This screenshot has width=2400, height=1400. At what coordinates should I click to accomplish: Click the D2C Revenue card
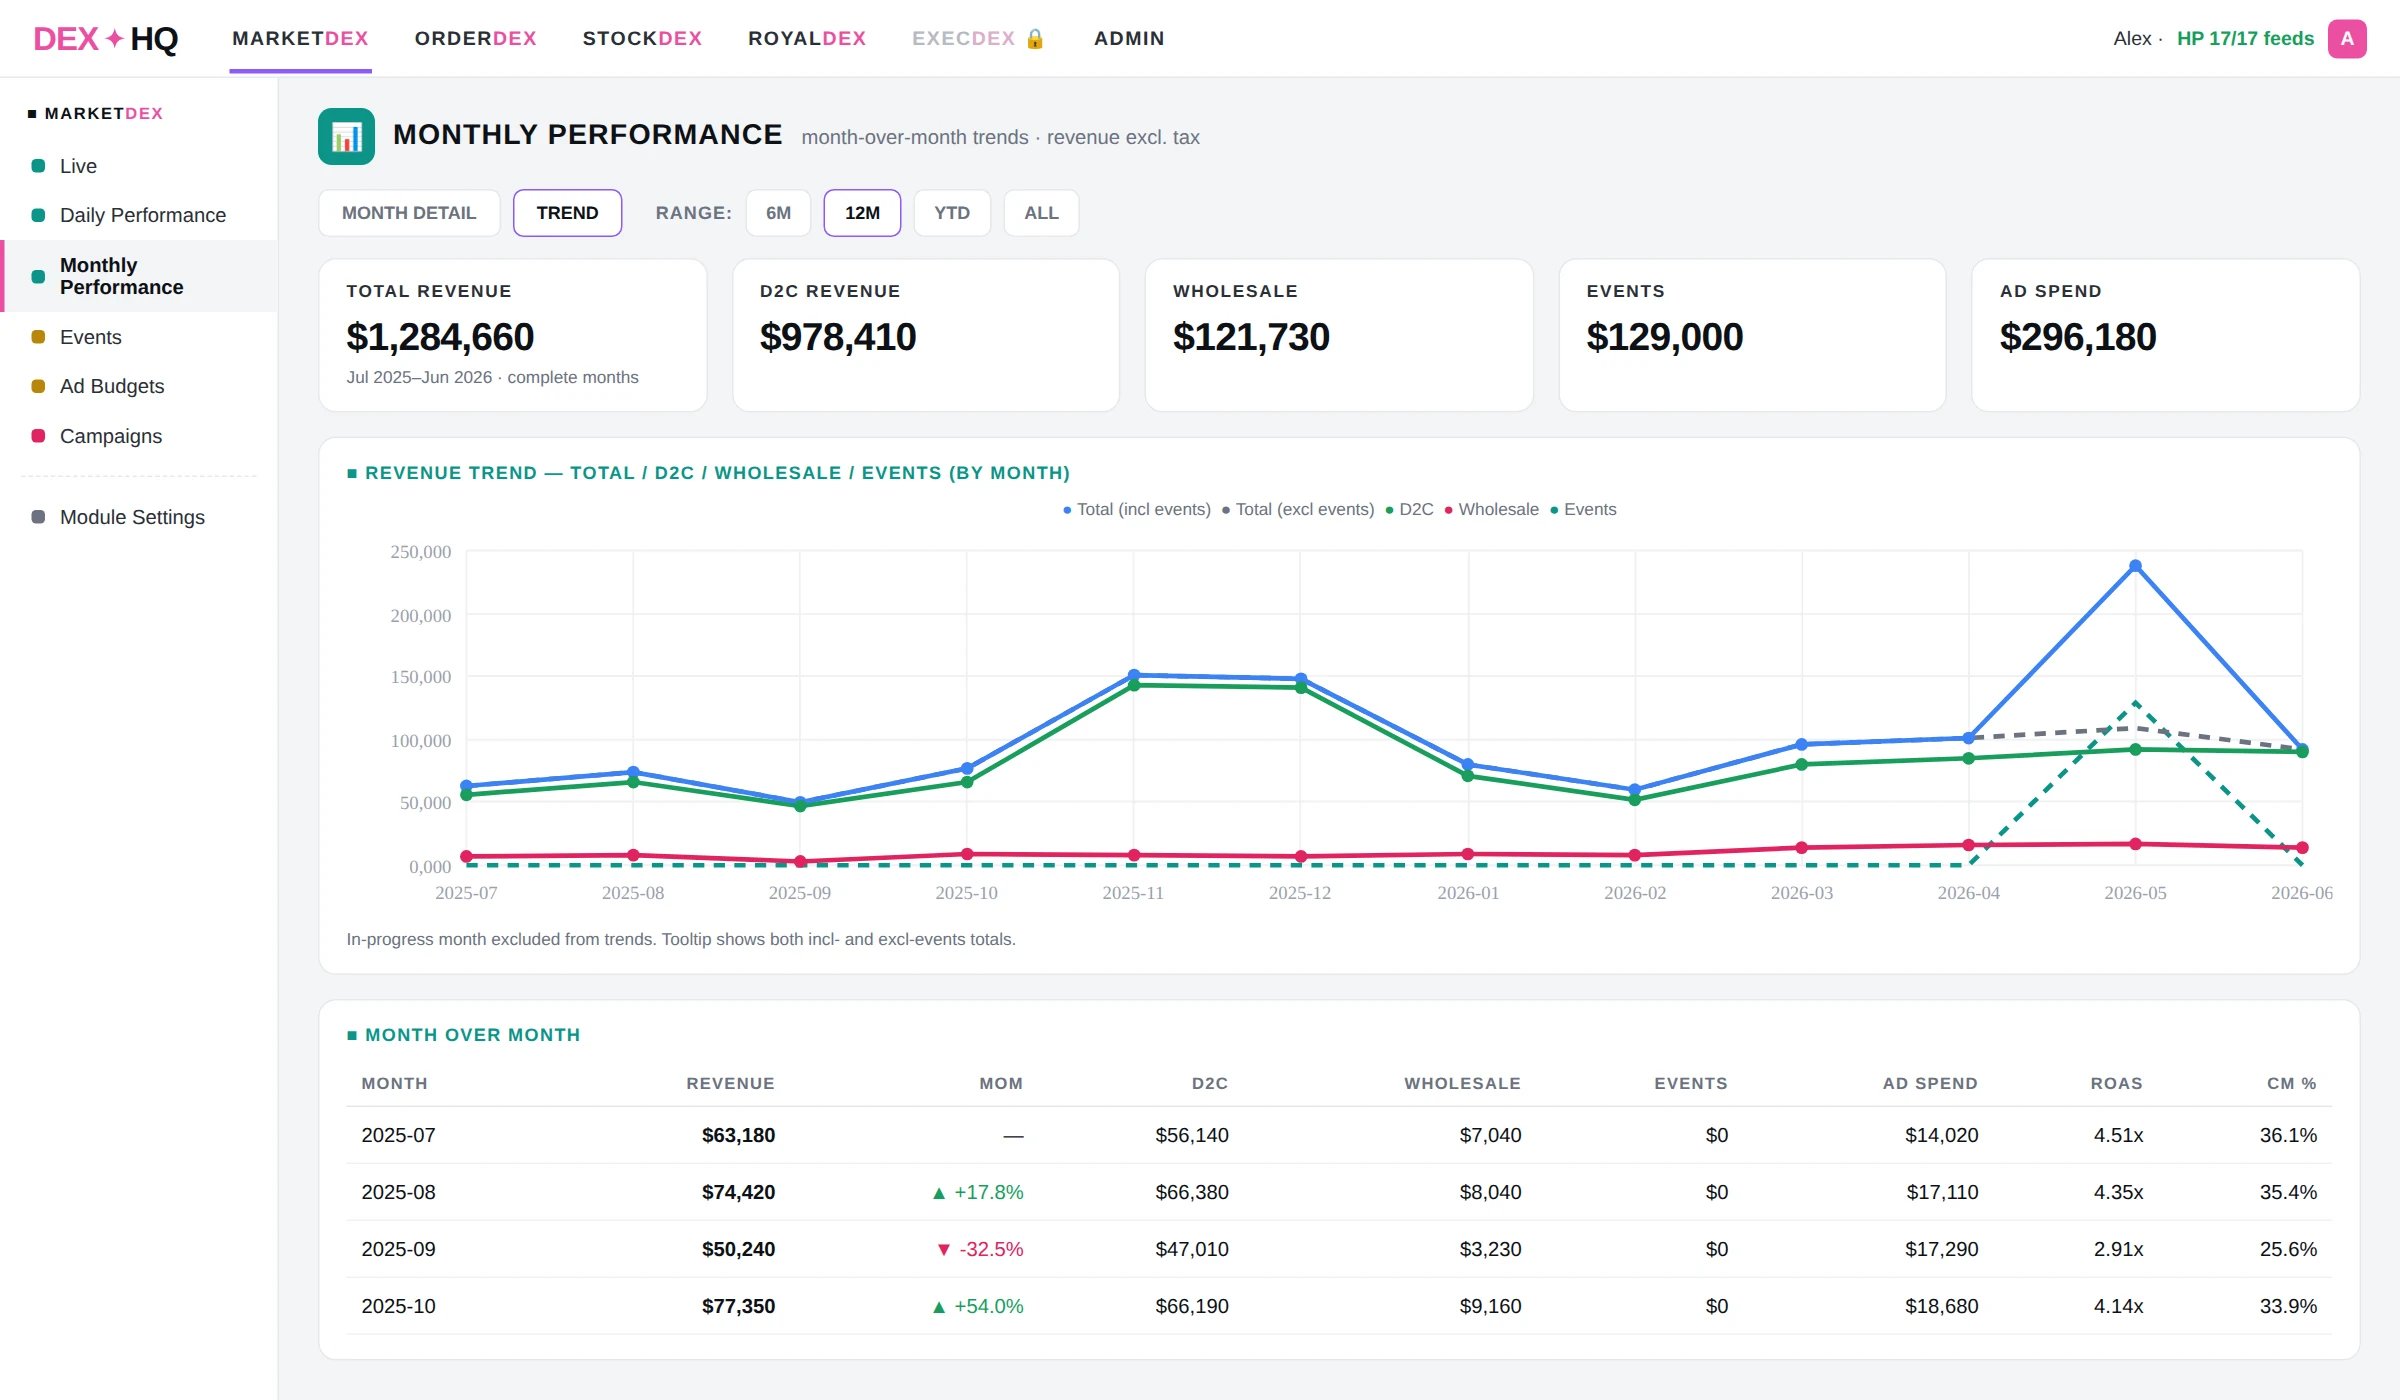(x=926, y=335)
